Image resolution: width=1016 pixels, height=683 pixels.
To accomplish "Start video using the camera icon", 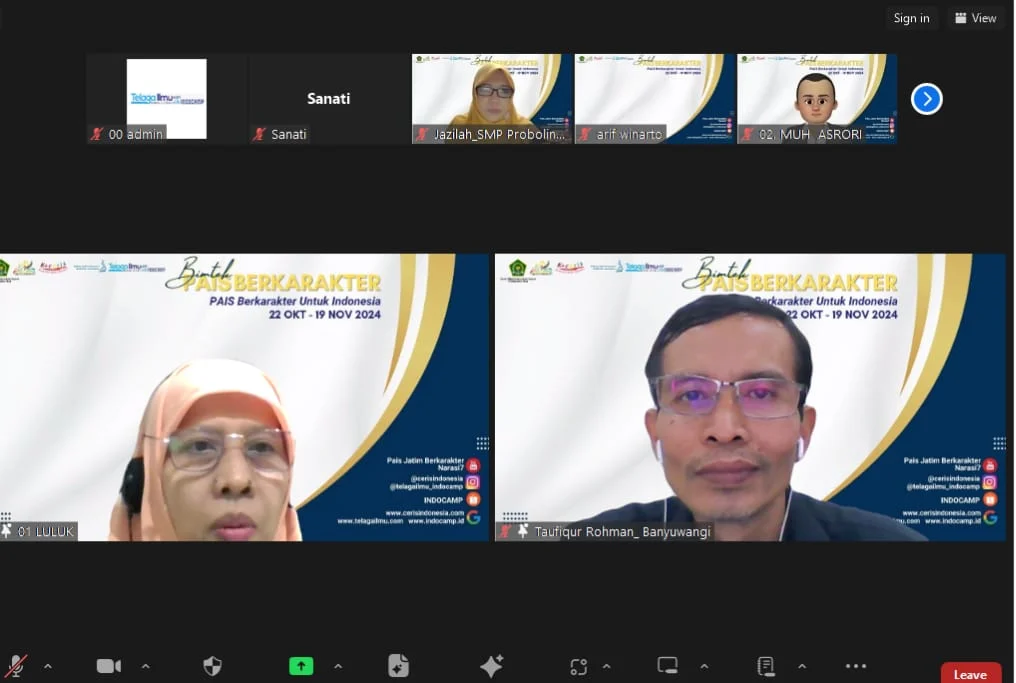I will pyautogui.click(x=108, y=664).
